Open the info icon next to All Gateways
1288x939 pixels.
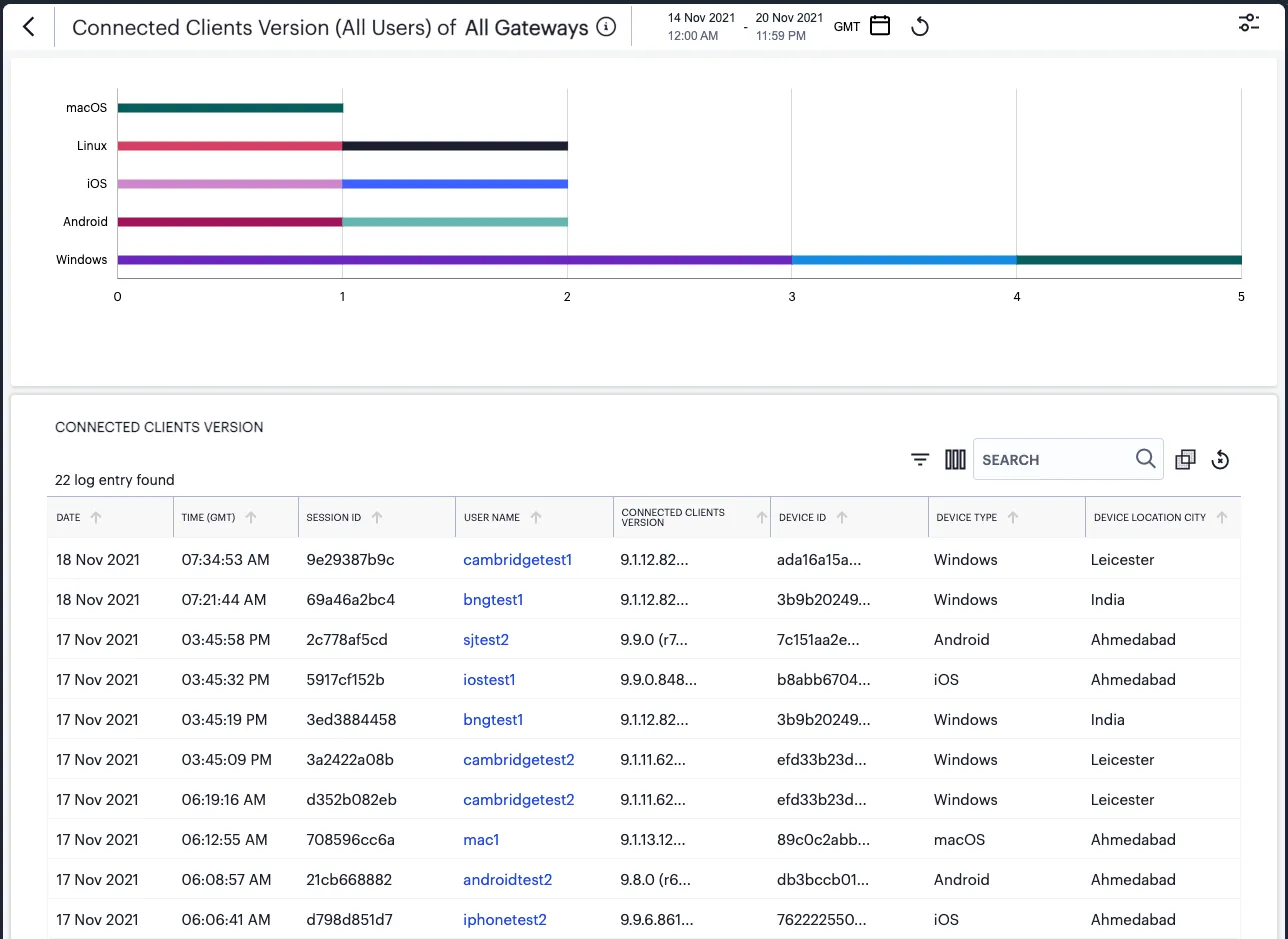coord(606,27)
